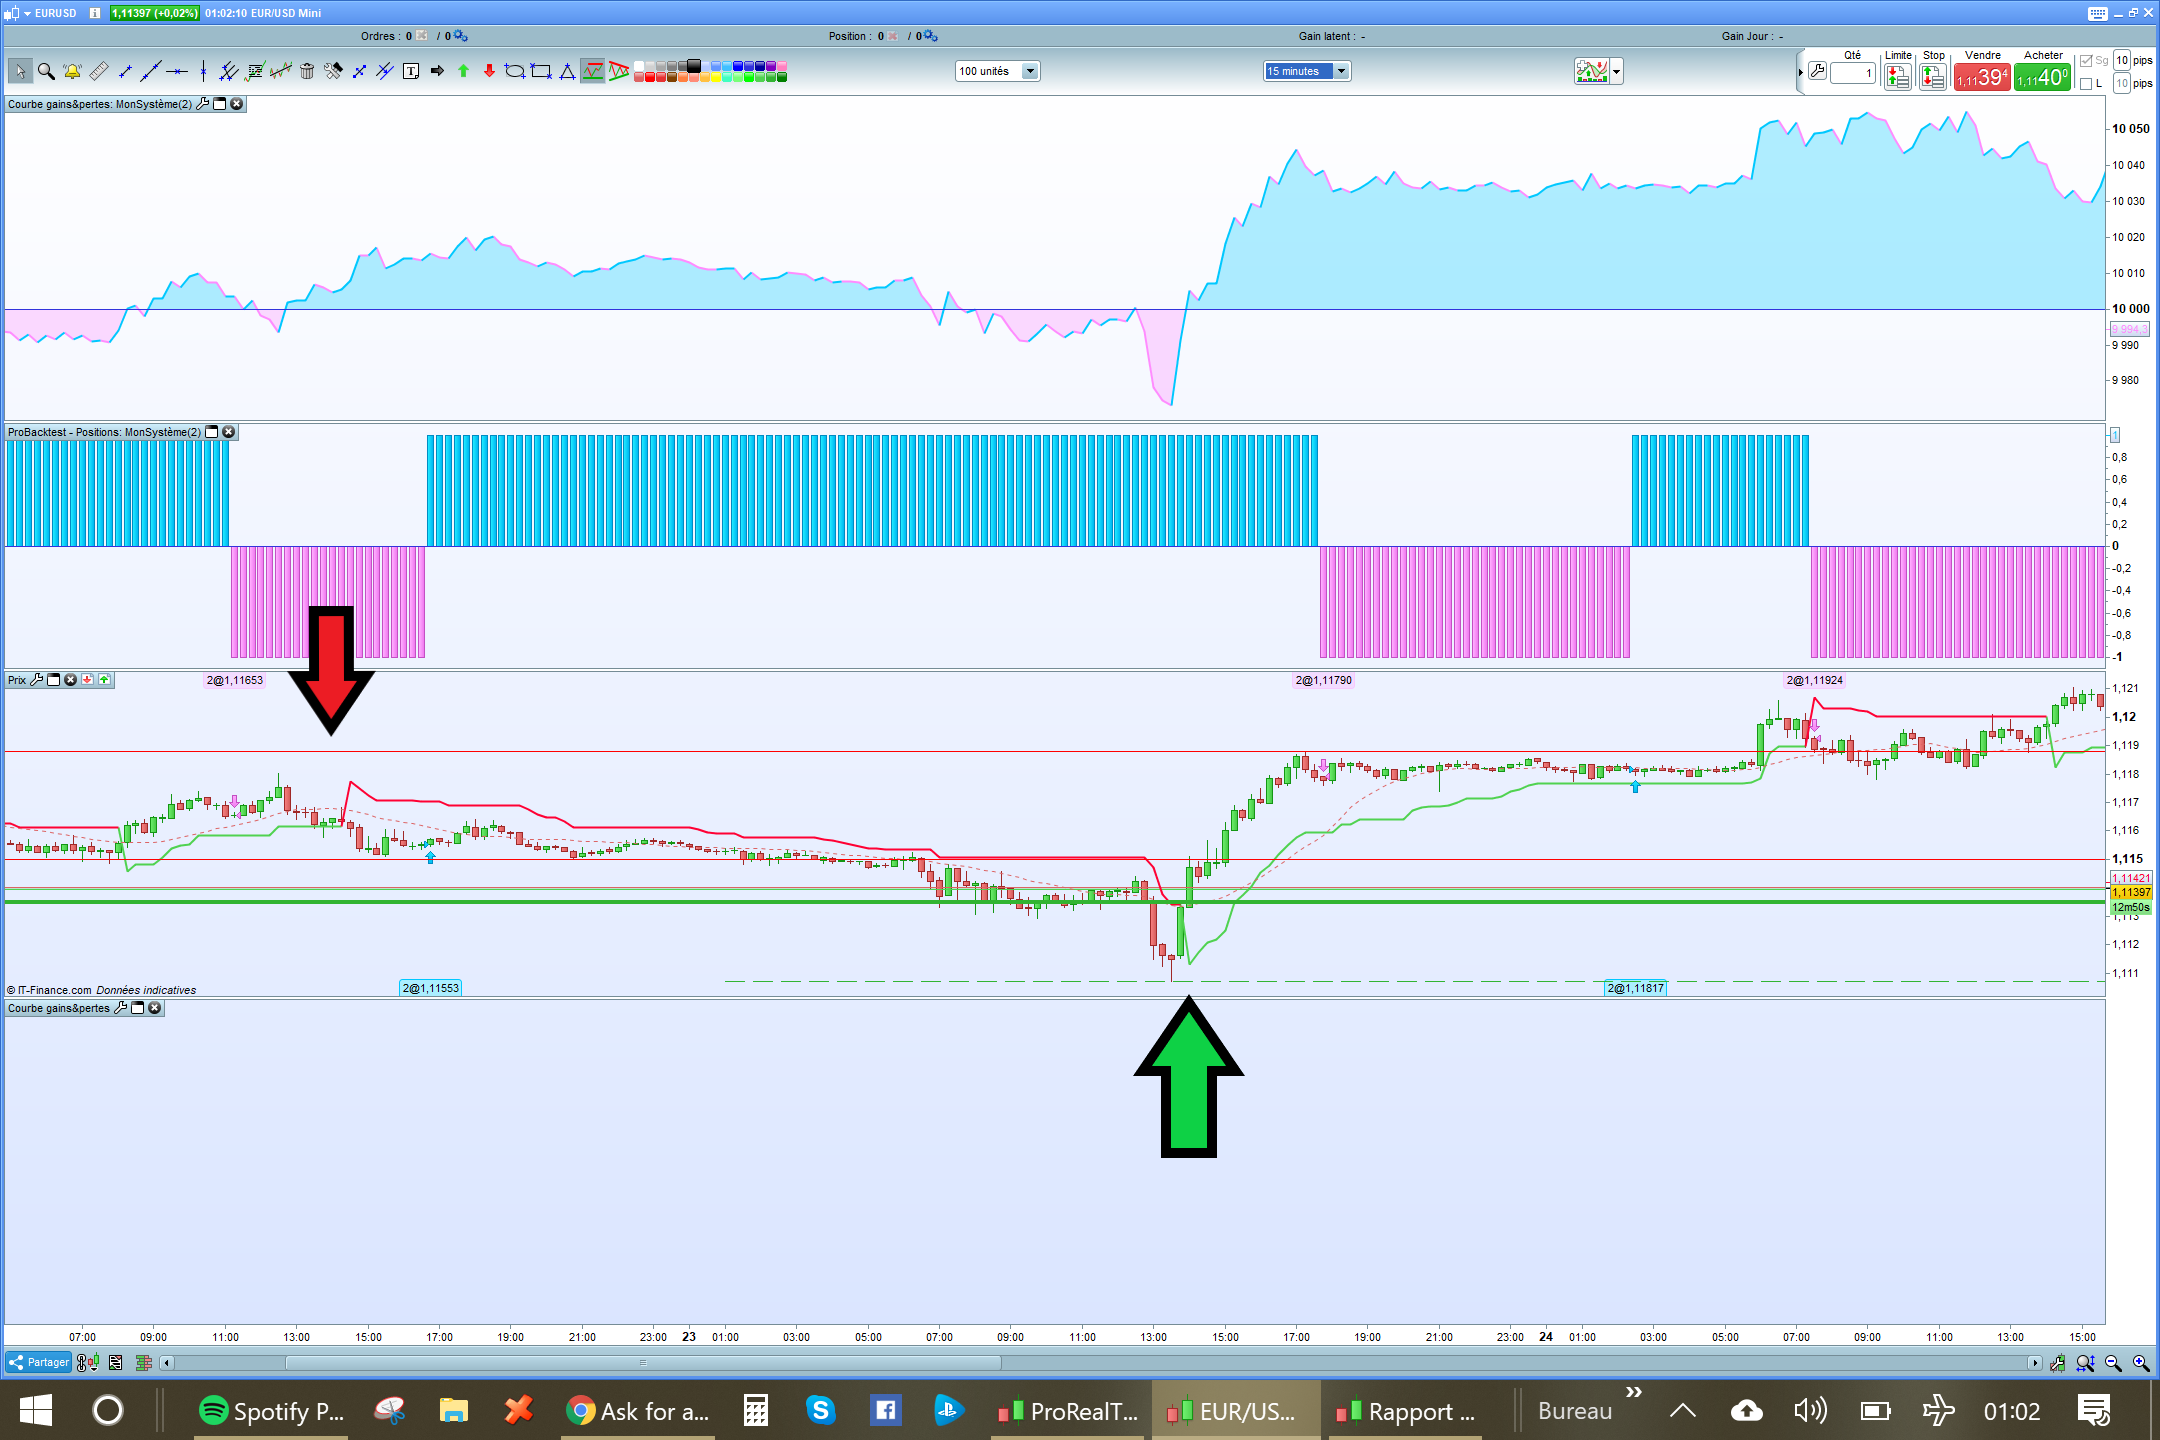Enable the L limit pips checkbox
The height and width of the screenshot is (1440, 2160).
(2086, 84)
